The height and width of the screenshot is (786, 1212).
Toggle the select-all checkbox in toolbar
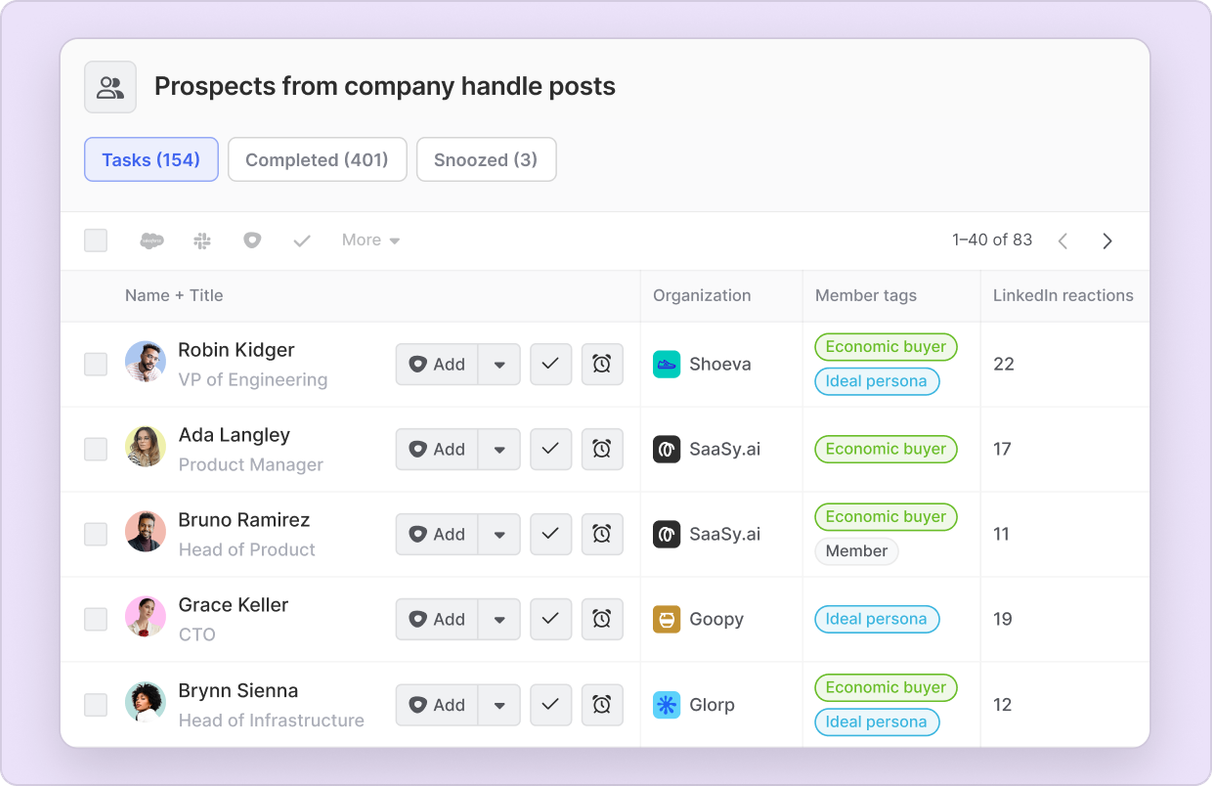96,241
